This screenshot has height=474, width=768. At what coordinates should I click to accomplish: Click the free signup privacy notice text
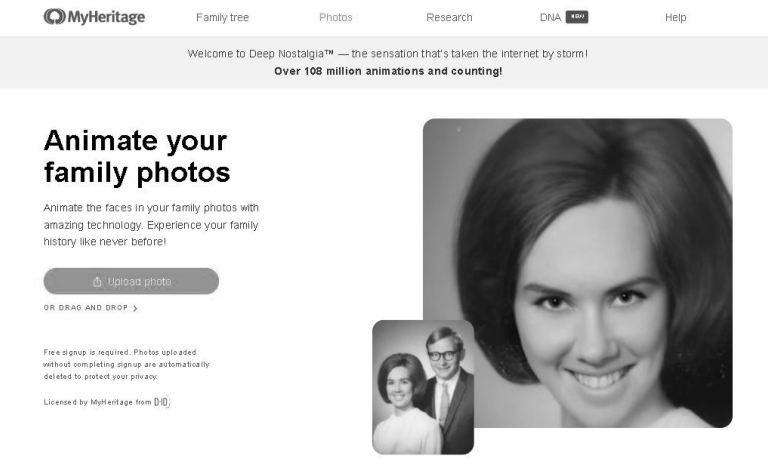click(126, 364)
